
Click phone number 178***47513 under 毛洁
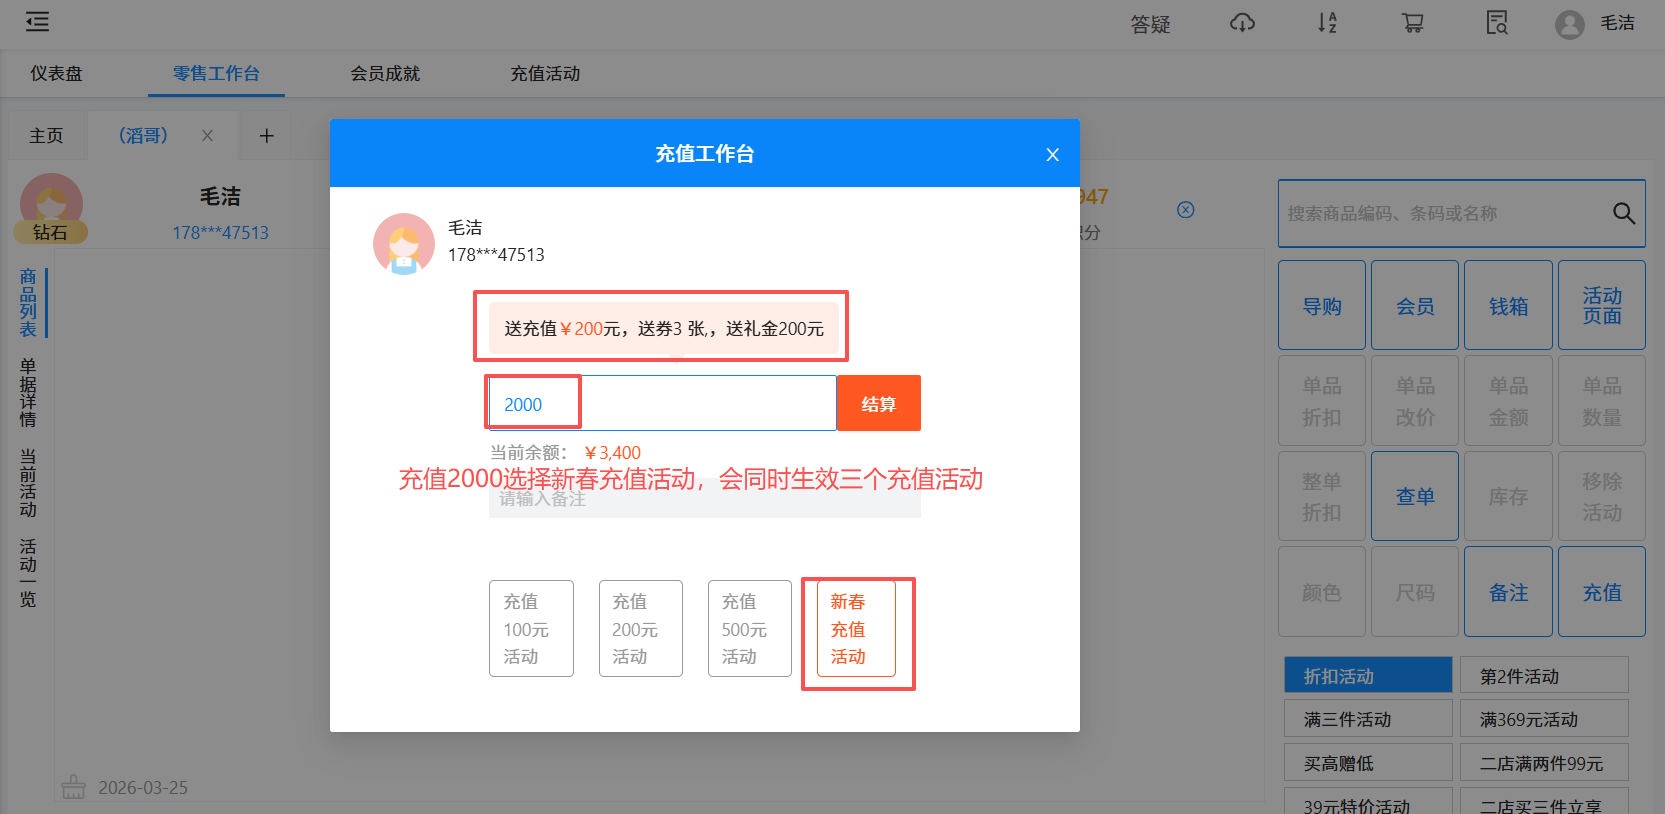(220, 232)
